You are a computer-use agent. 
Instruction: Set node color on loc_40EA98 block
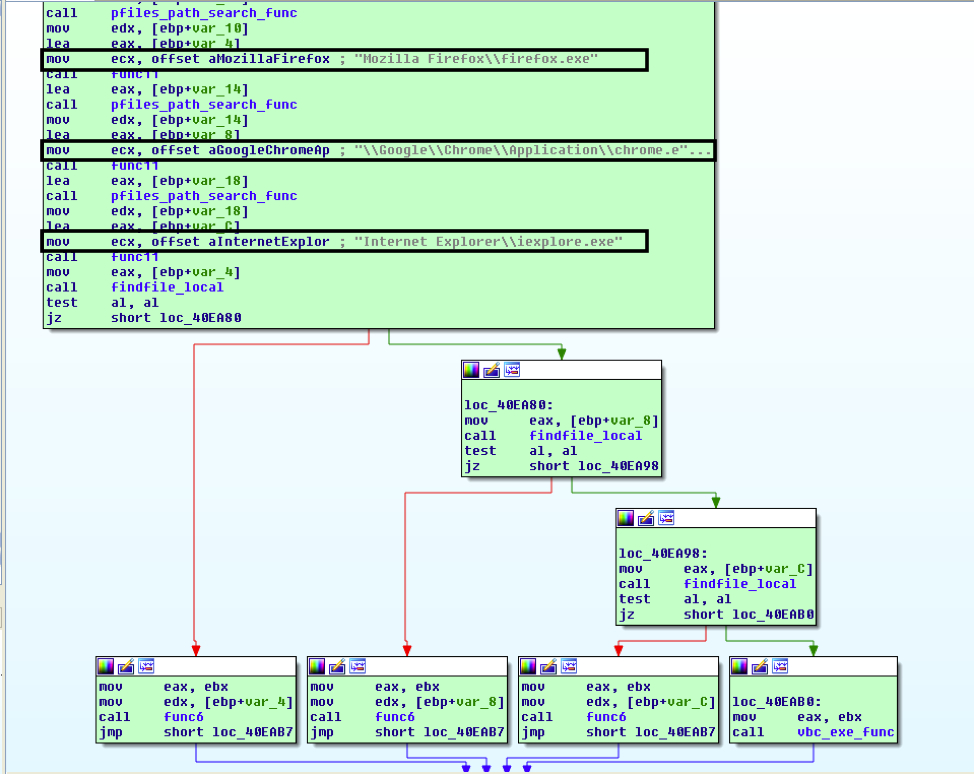pos(626,518)
